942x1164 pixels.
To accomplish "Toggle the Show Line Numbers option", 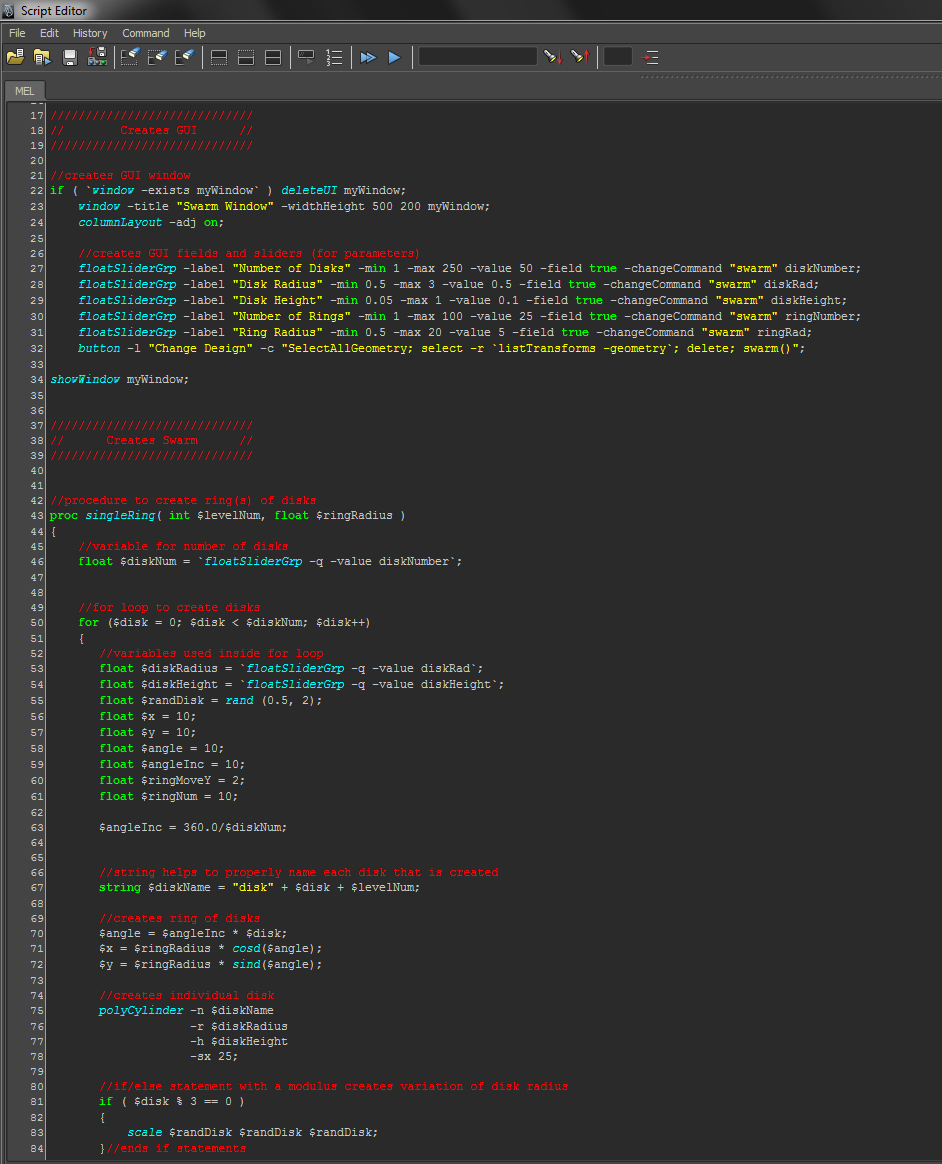I will [332, 57].
